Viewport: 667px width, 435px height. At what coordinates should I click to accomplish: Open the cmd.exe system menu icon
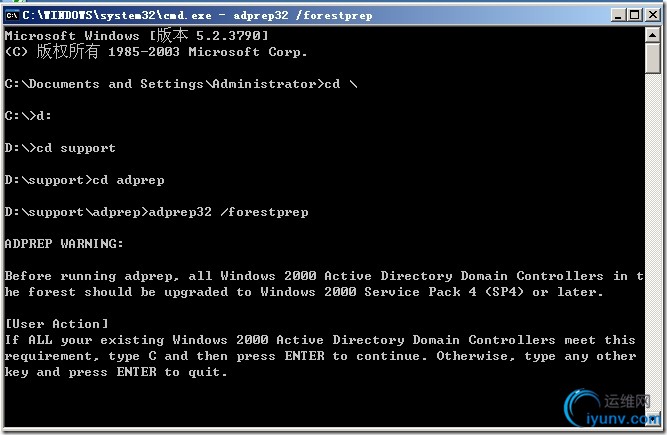point(12,16)
